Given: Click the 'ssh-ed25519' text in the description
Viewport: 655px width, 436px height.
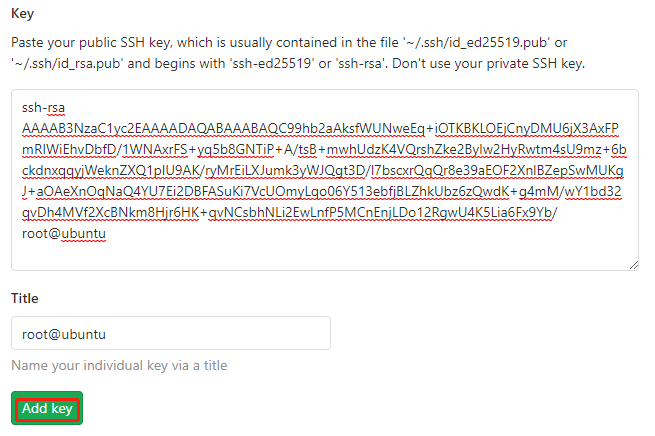Looking at the screenshot, I should coord(272,63).
